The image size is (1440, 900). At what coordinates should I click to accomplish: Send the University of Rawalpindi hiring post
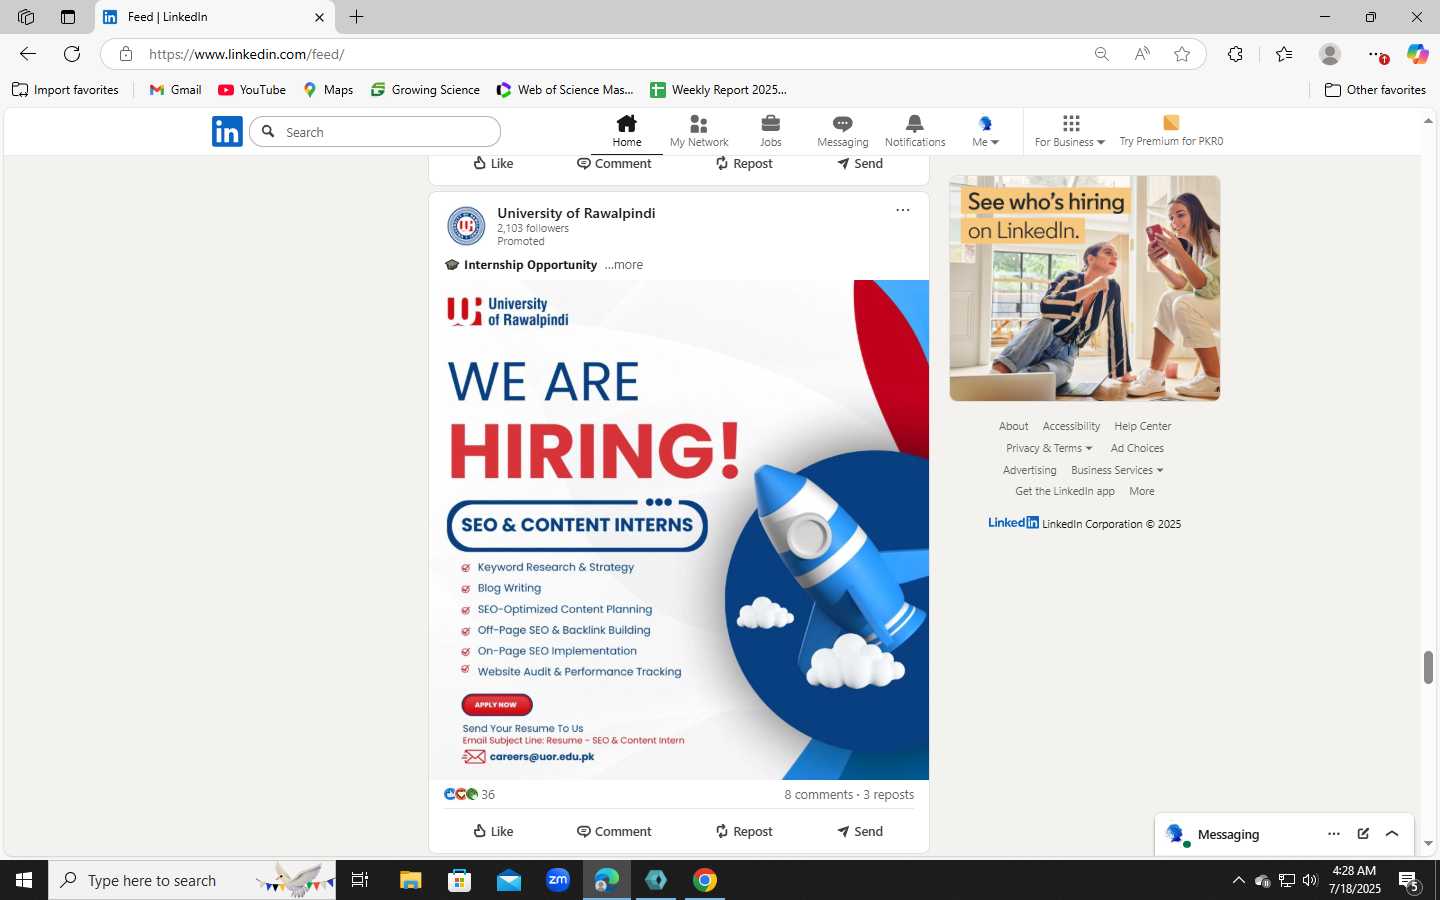pos(860,831)
